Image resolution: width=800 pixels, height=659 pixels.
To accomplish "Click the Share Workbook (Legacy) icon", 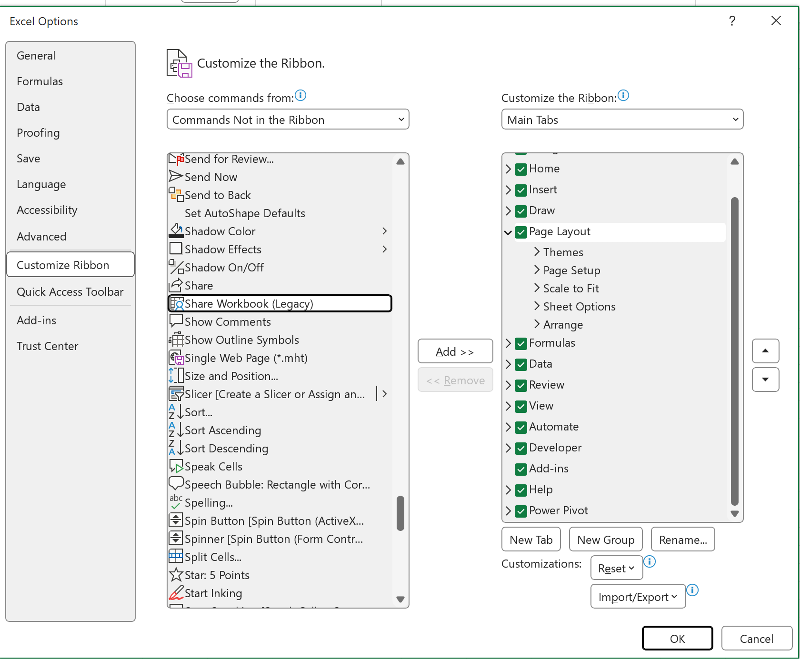I will 177,303.
